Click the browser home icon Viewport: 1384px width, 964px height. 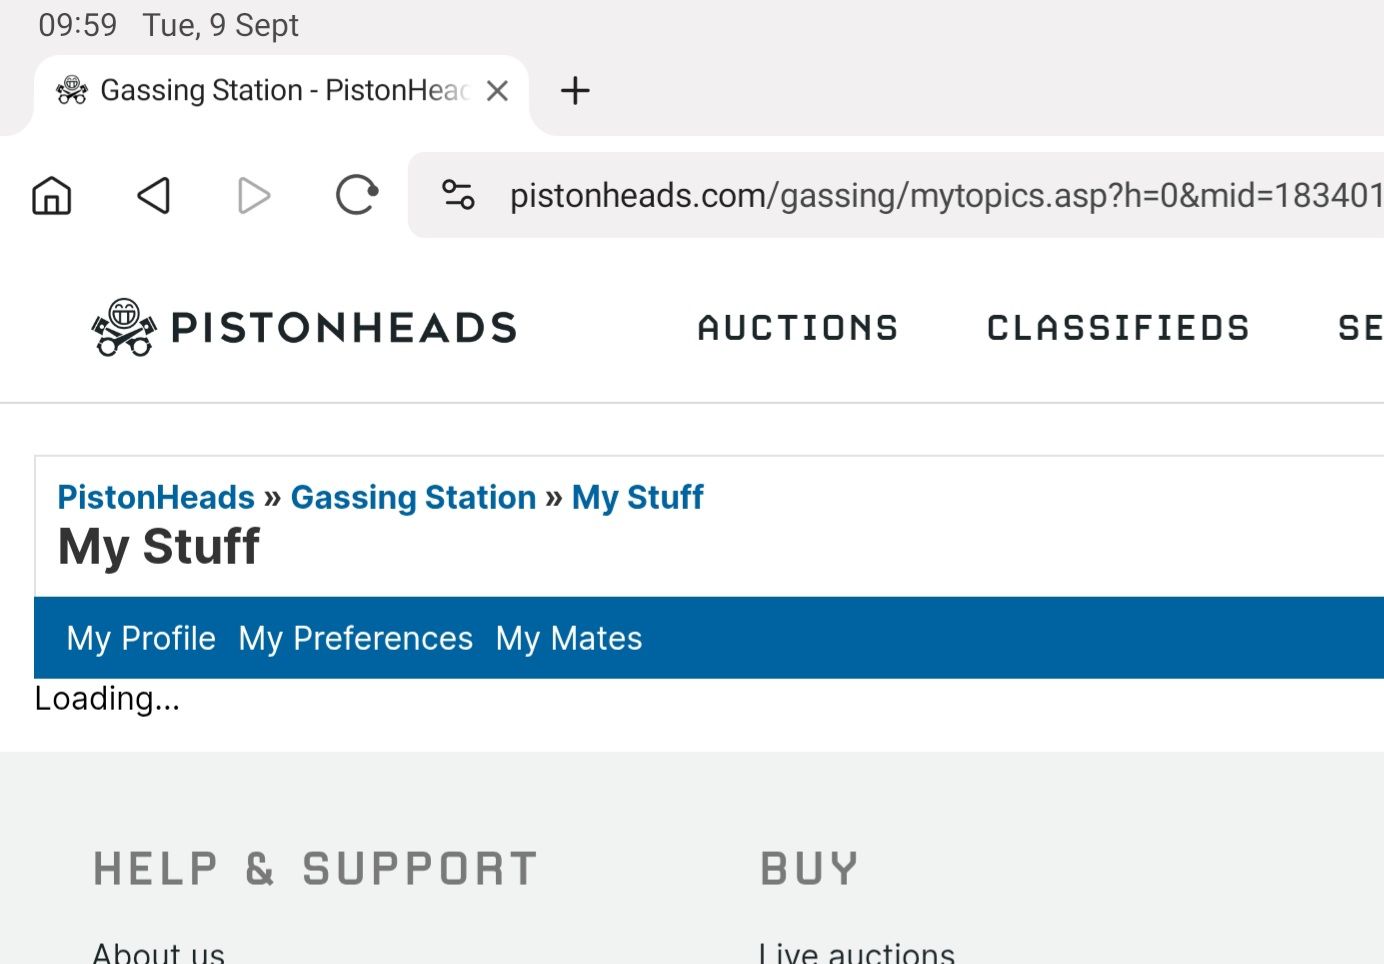52,195
